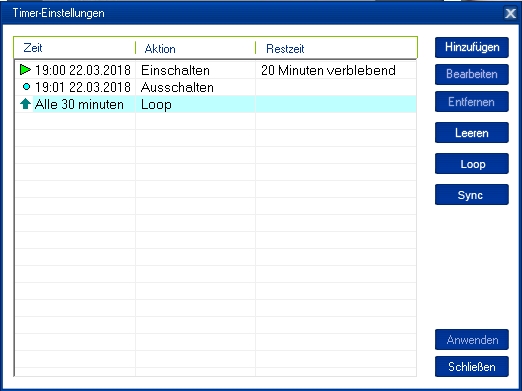Select the Ausschalten action row
The width and height of the screenshot is (522, 391).
216,87
